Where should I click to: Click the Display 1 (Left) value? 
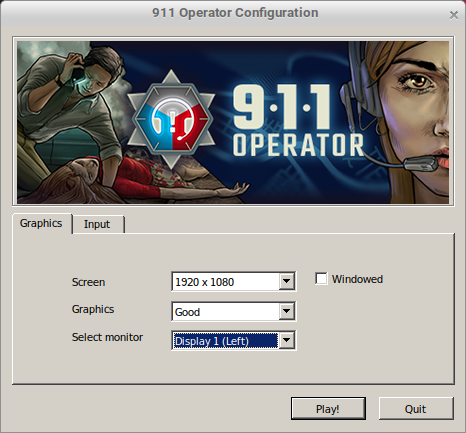226,340
